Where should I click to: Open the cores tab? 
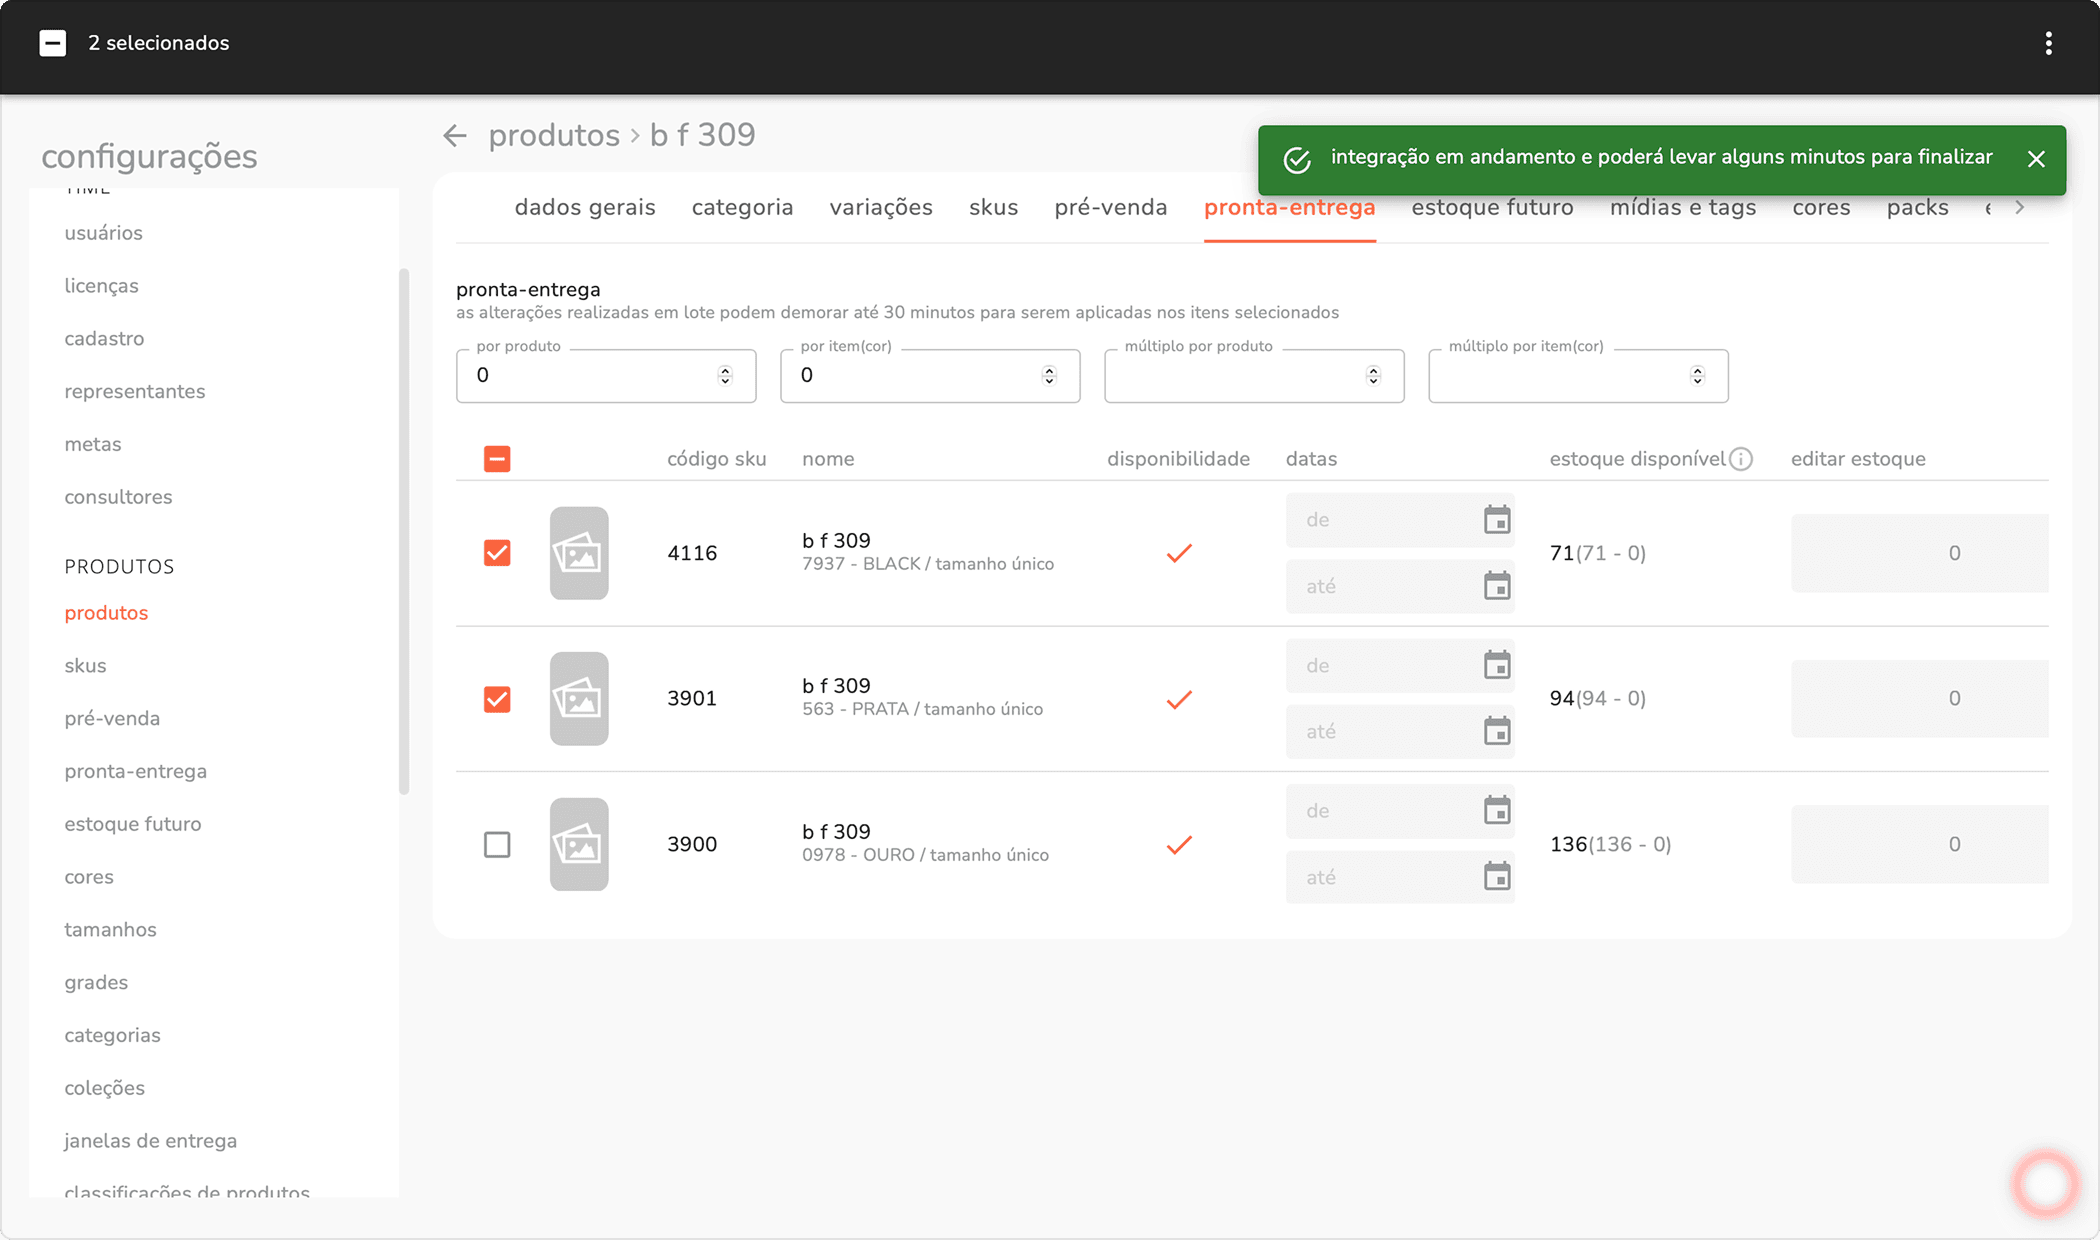[1821, 207]
